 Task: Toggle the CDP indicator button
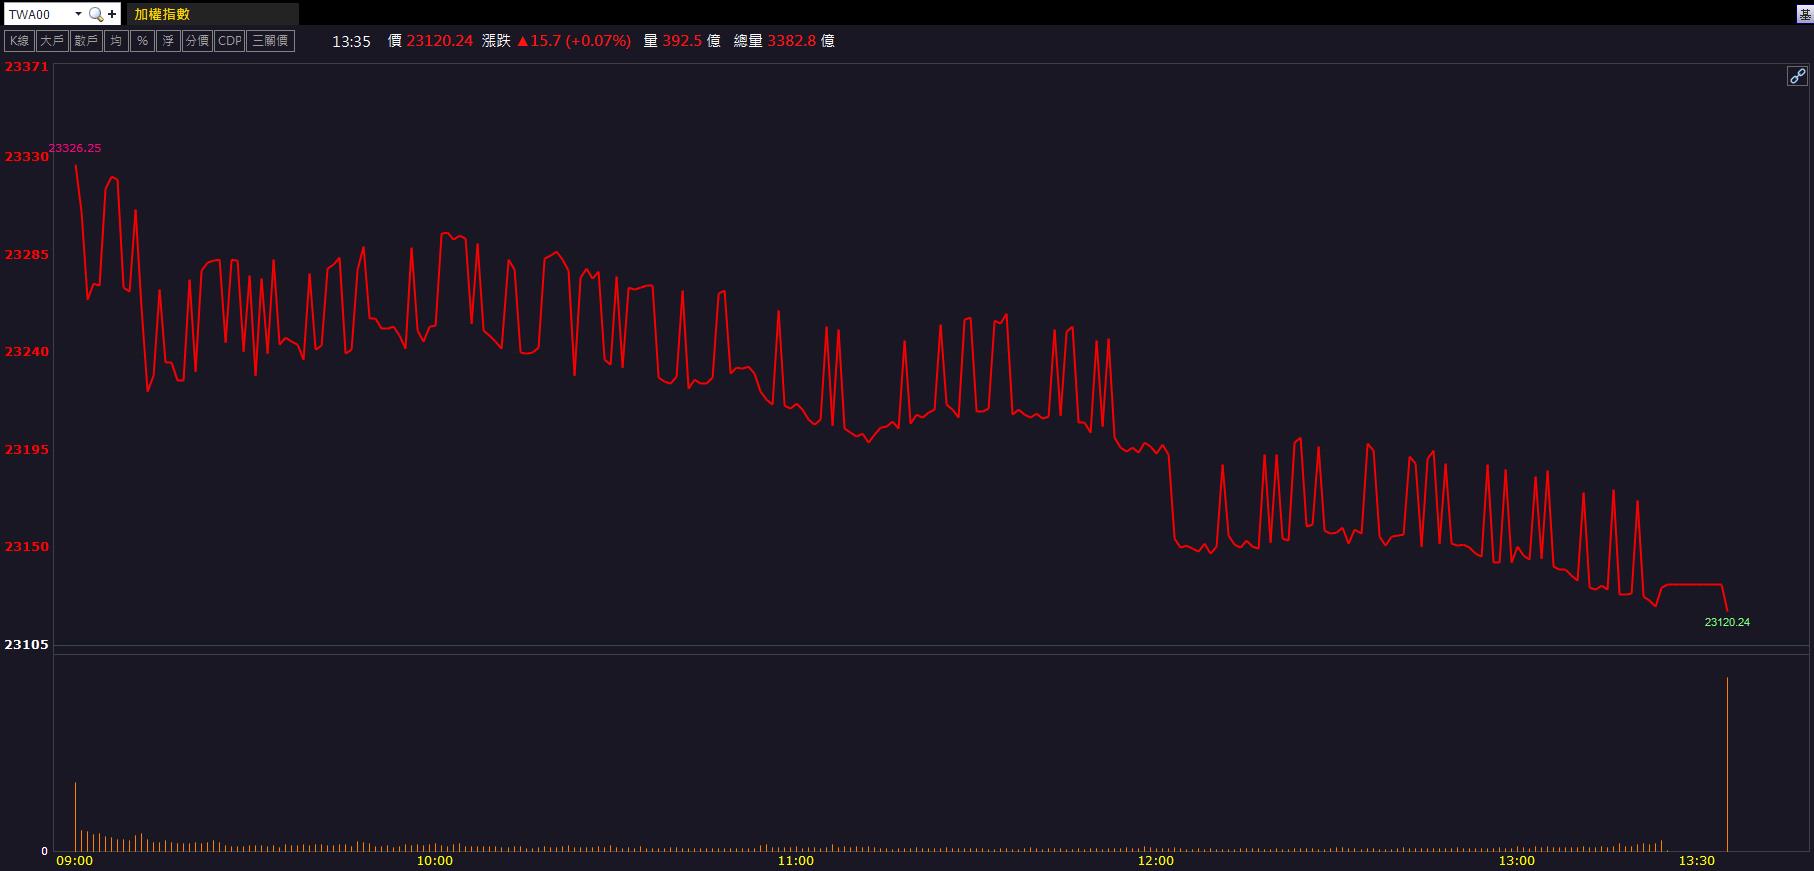(230, 41)
